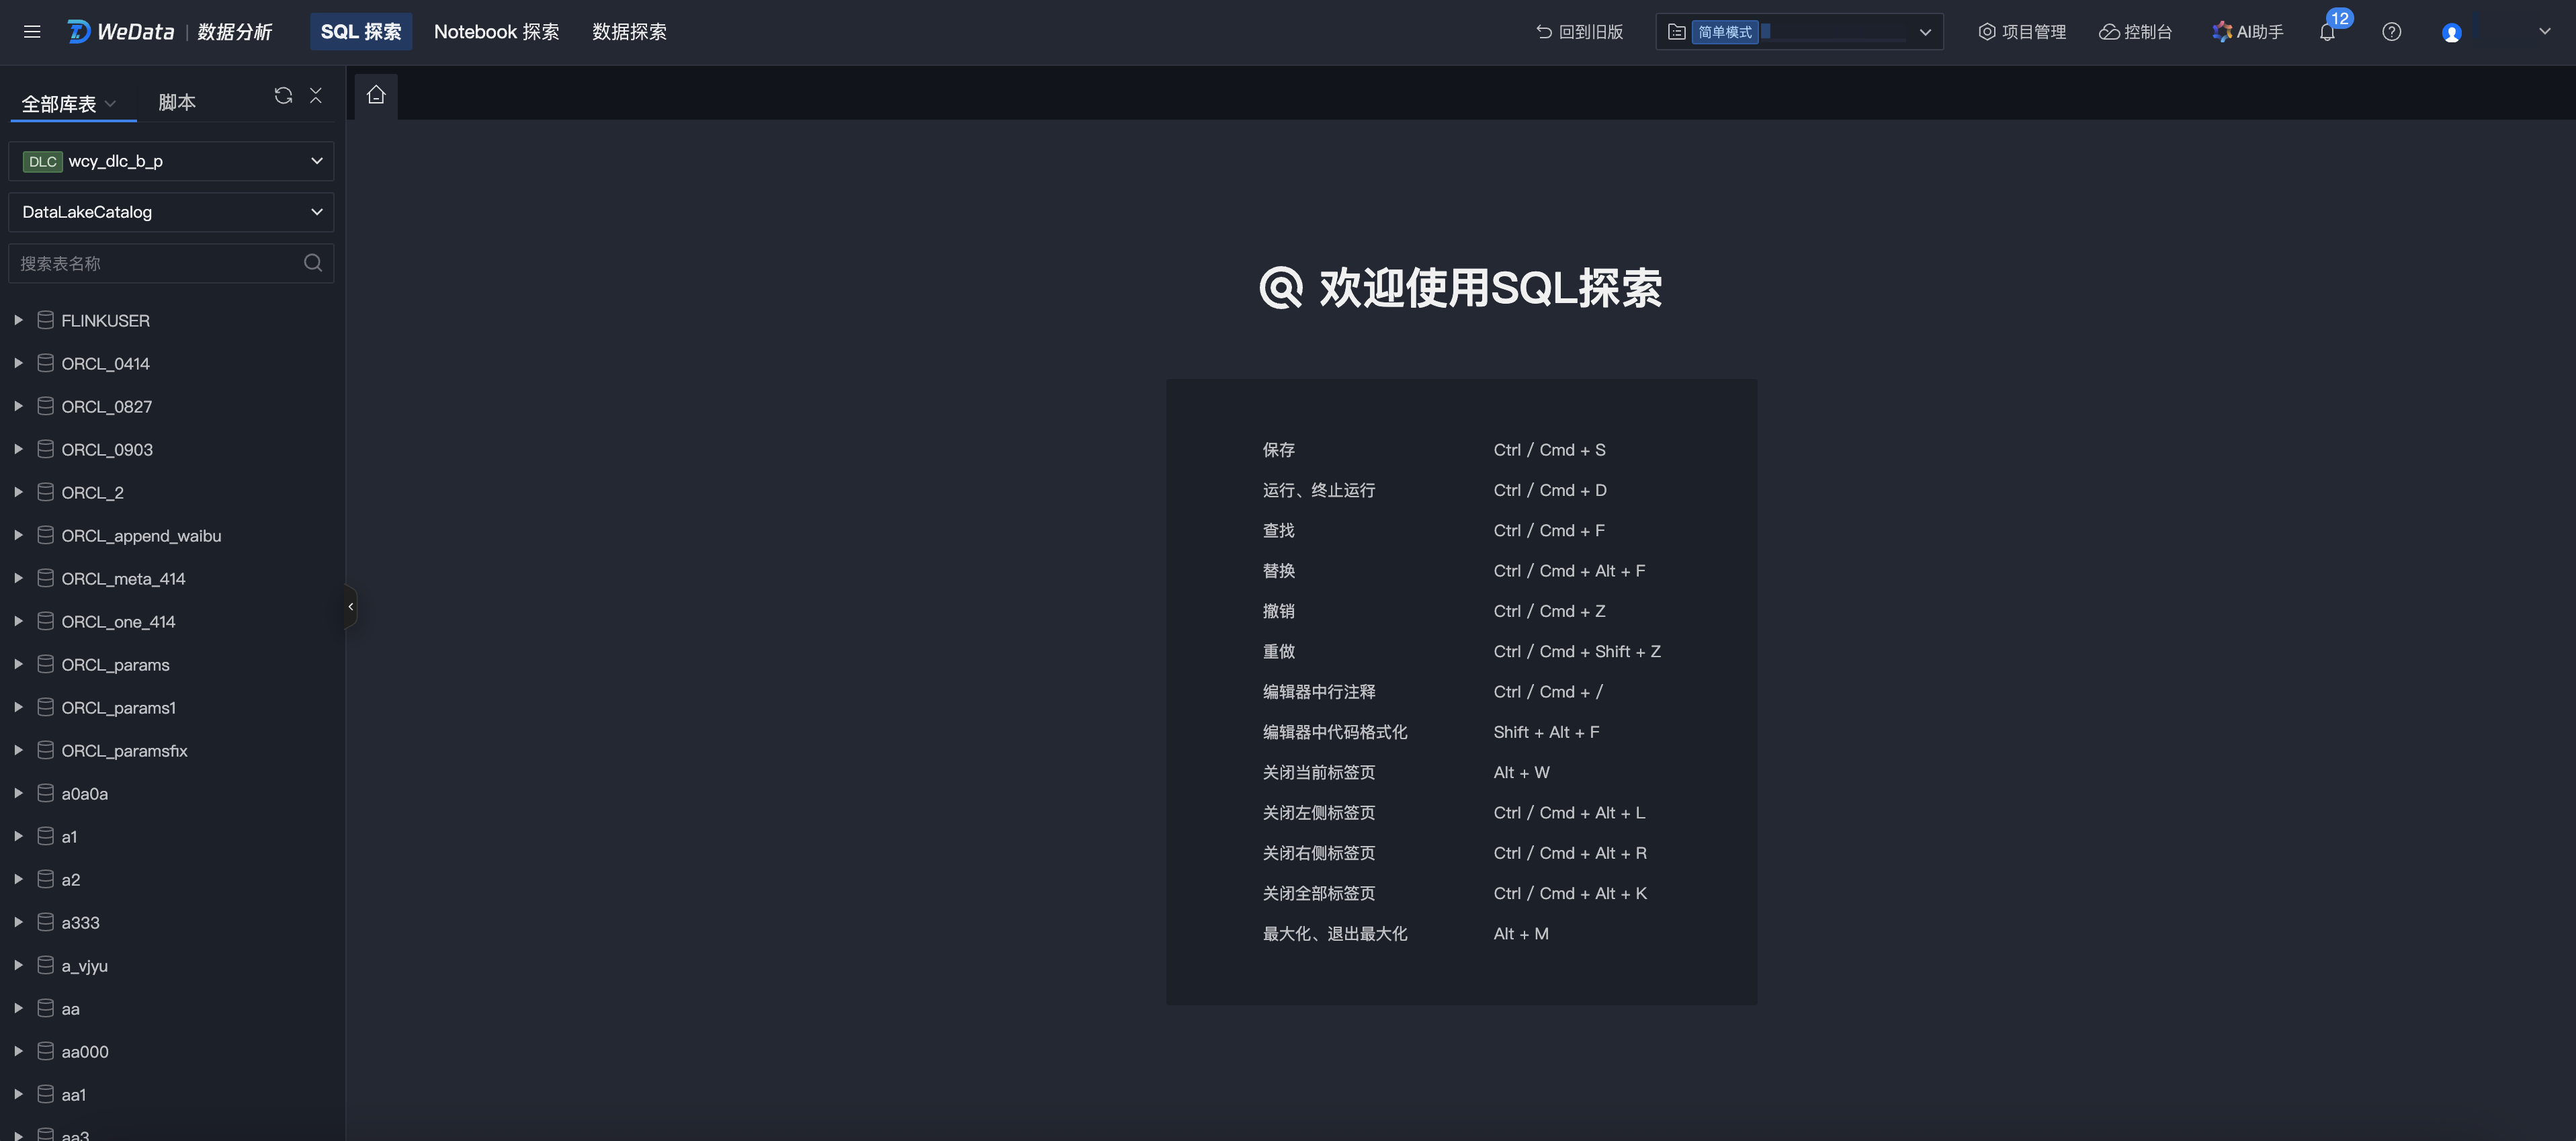Click the refresh tables icon
The height and width of the screenshot is (1141, 2576).
point(283,95)
